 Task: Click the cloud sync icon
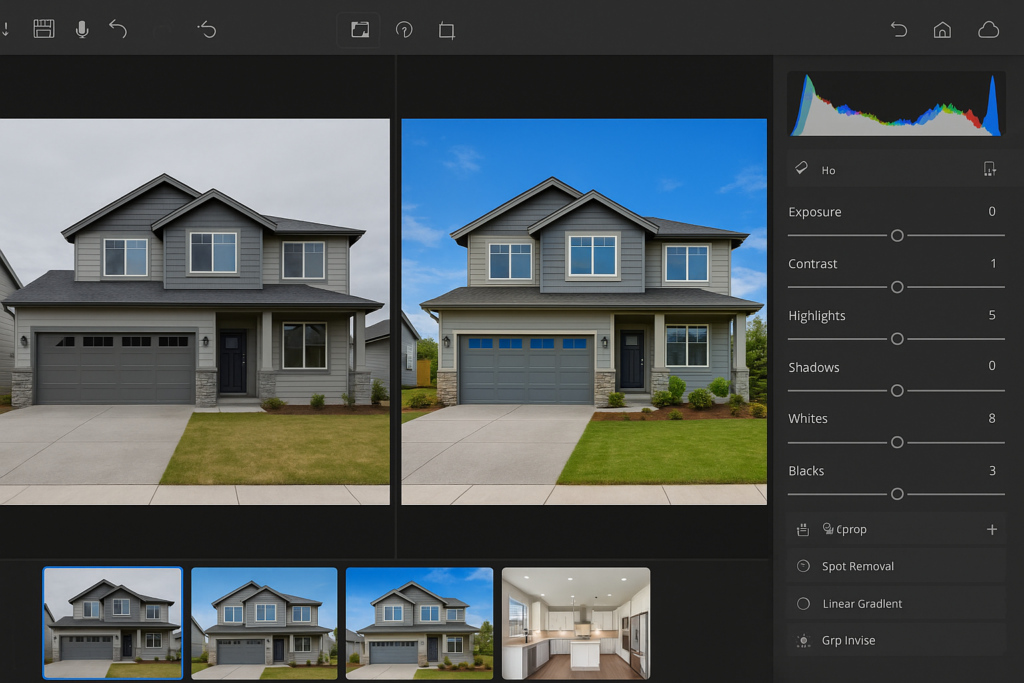point(988,30)
